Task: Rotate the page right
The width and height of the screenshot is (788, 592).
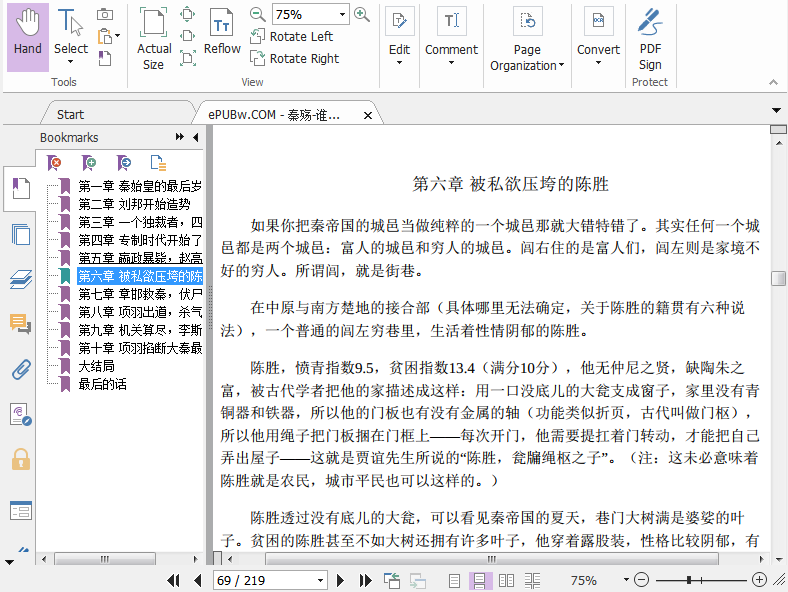Action: click(294, 59)
